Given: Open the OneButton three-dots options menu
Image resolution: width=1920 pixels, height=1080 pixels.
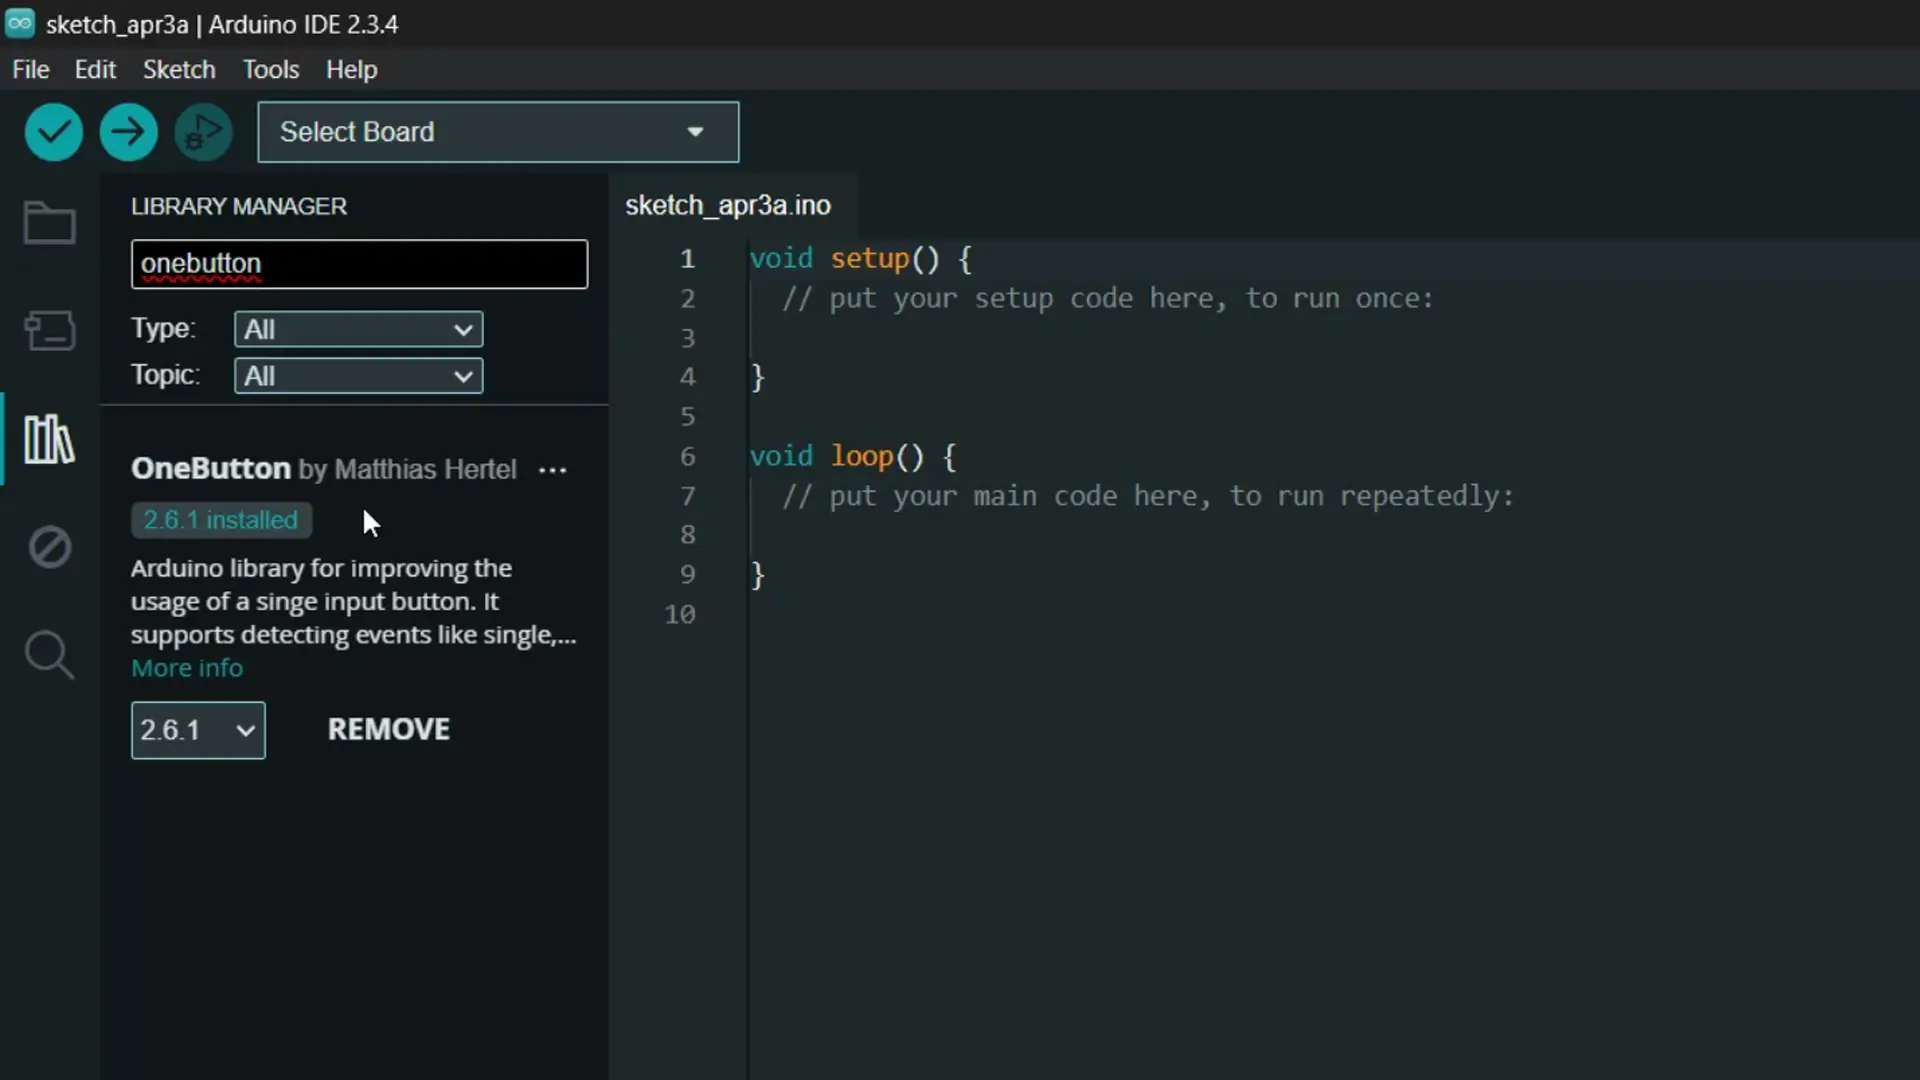Looking at the screenshot, I should click(552, 470).
